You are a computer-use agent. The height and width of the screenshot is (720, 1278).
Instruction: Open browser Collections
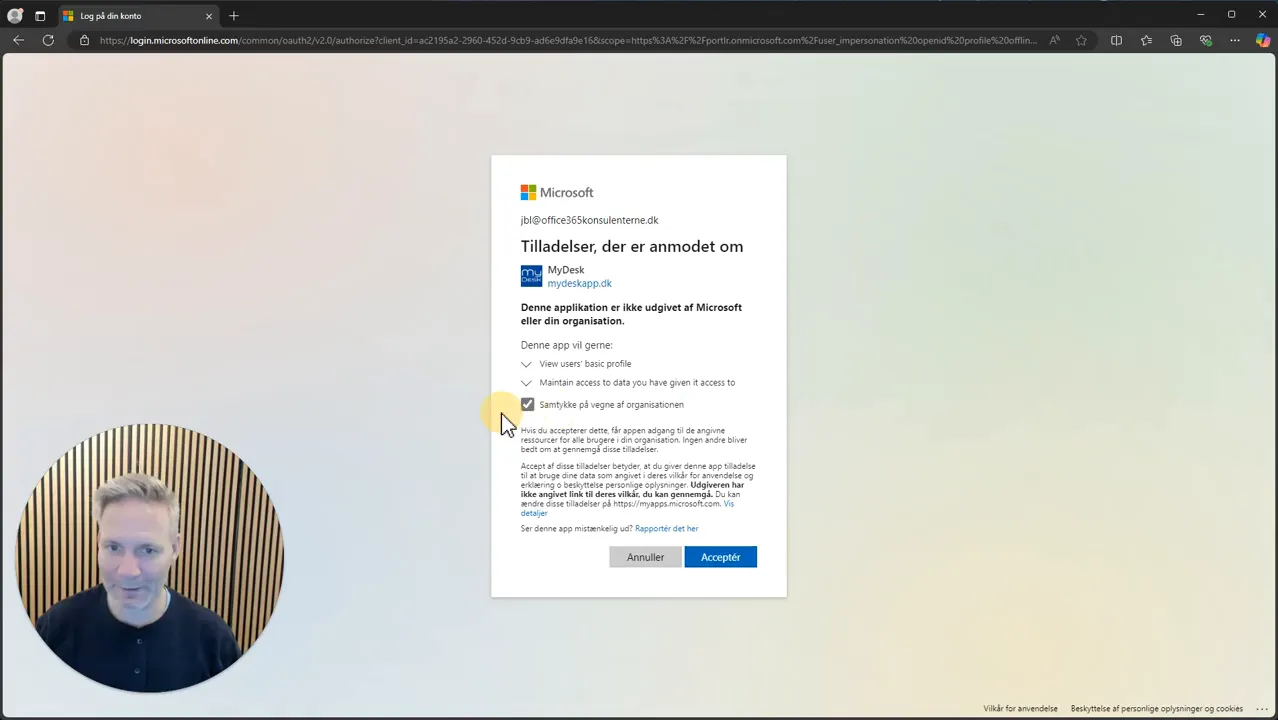pos(1176,40)
